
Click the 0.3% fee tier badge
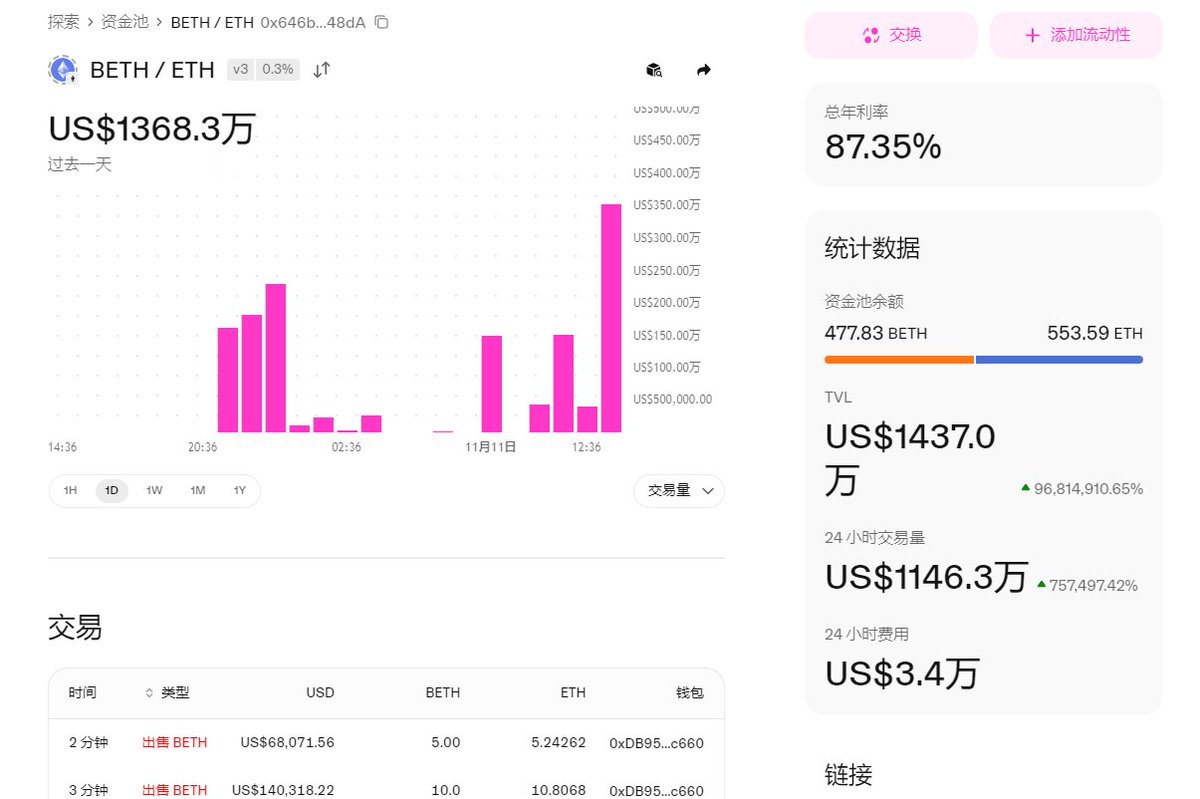click(278, 69)
